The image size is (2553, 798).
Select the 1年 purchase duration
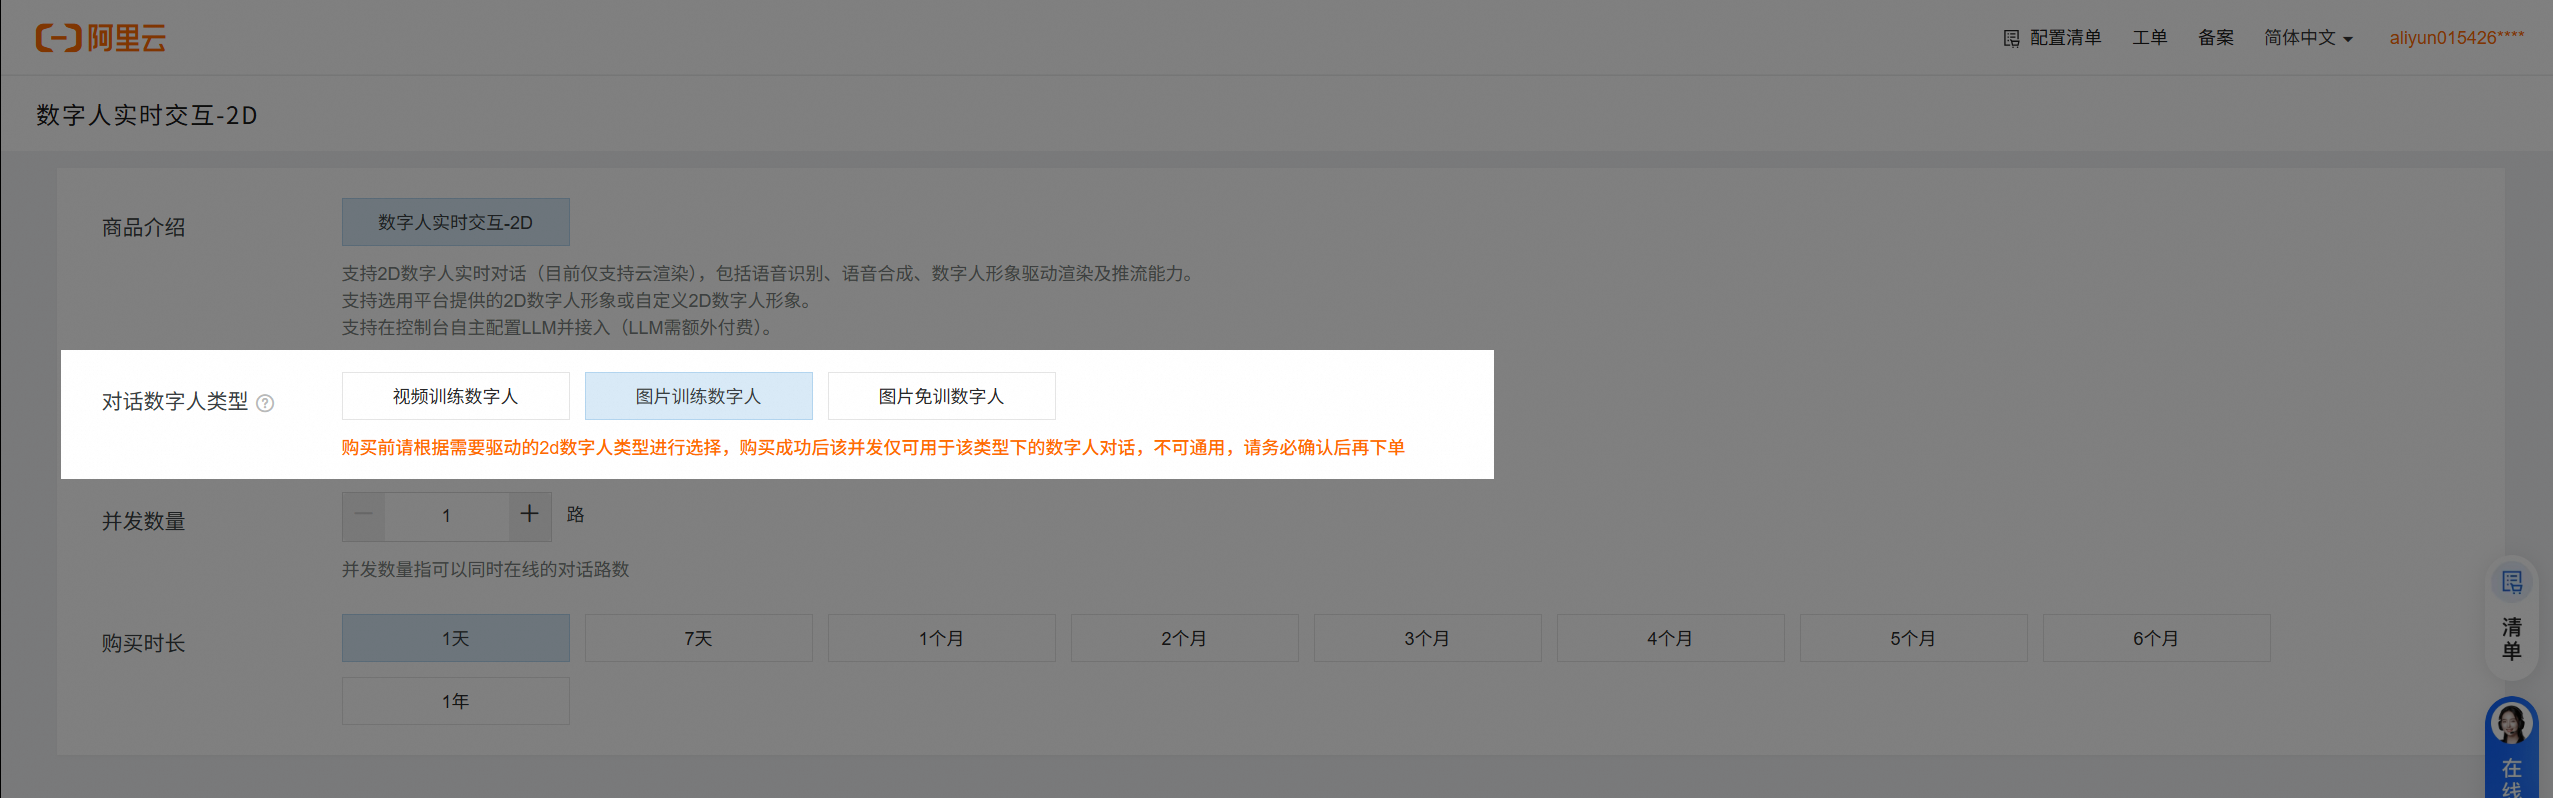(456, 701)
